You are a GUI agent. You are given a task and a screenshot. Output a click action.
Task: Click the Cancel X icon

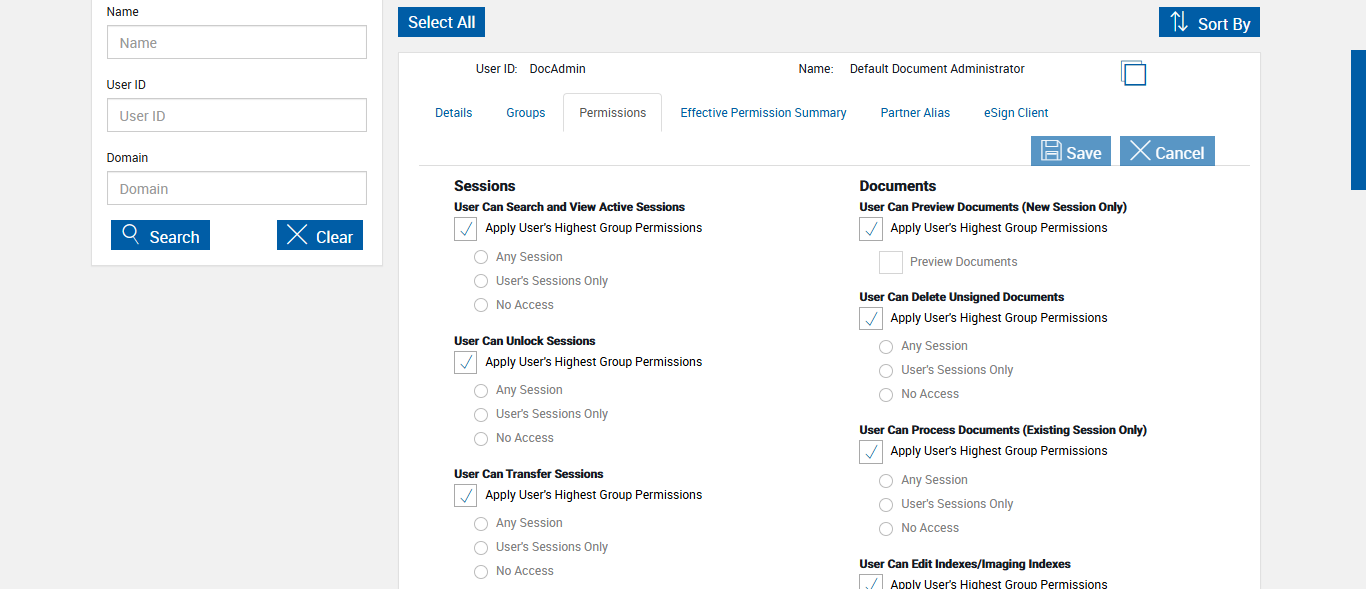(x=1140, y=151)
